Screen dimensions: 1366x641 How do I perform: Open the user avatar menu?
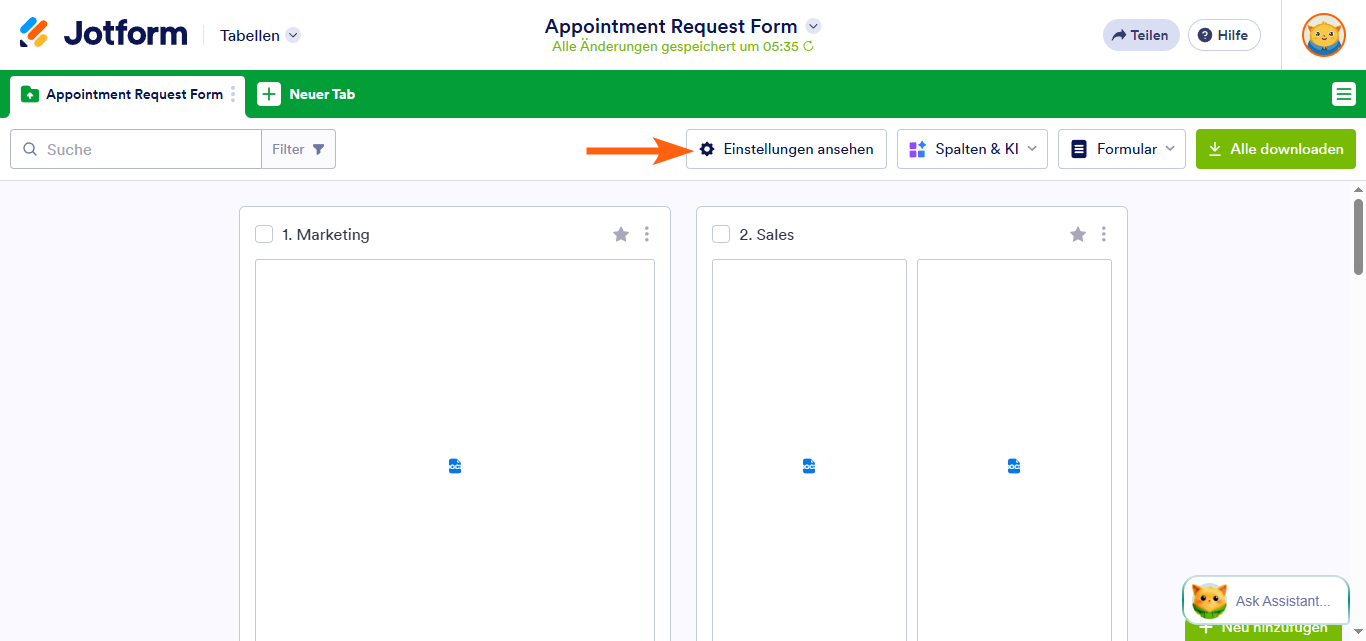[1323, 35]
